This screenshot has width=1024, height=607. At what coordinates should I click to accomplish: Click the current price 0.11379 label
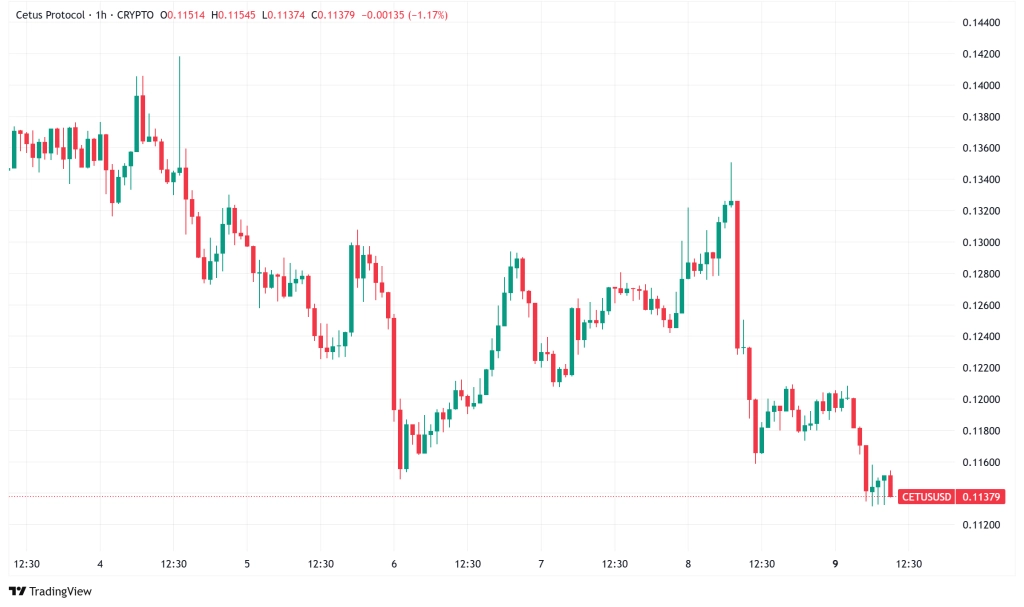(x=980, y=497)
